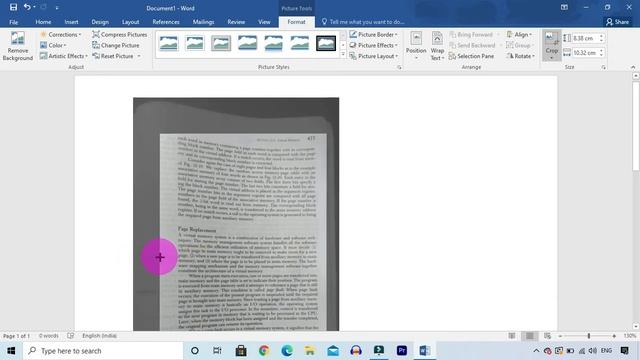Expand the Reset Picture dropdown arrow

coord(139,56)
